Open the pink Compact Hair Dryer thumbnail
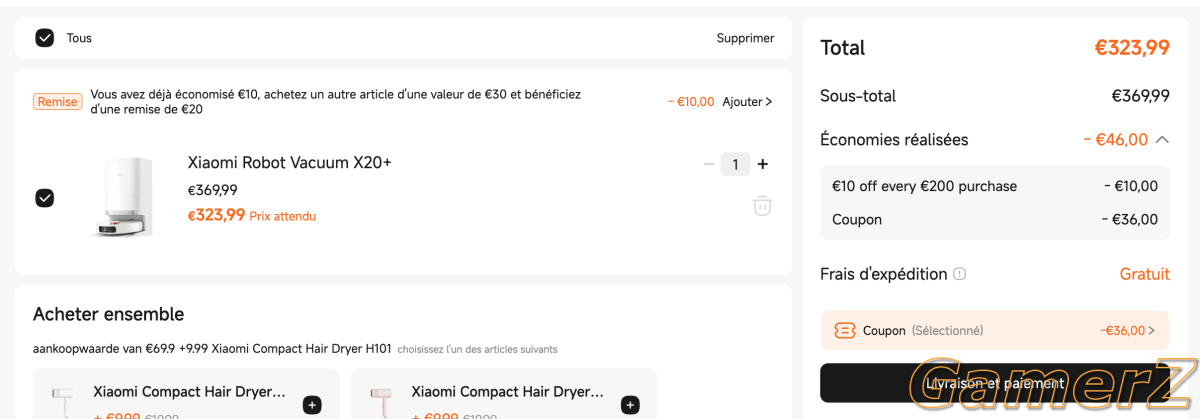The width and height of the screenshot is (1200, 419). pos(381,400)
